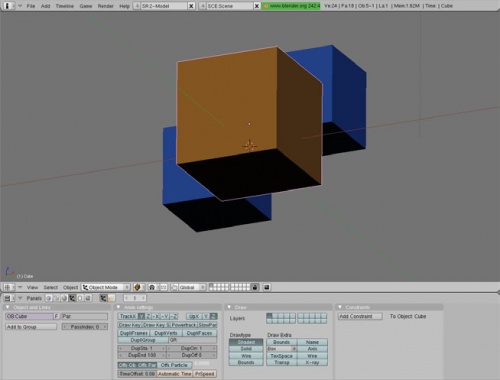500x380 pixels.
Task: Open the 3D View's Select menu
Action: (x=50, y=287)
